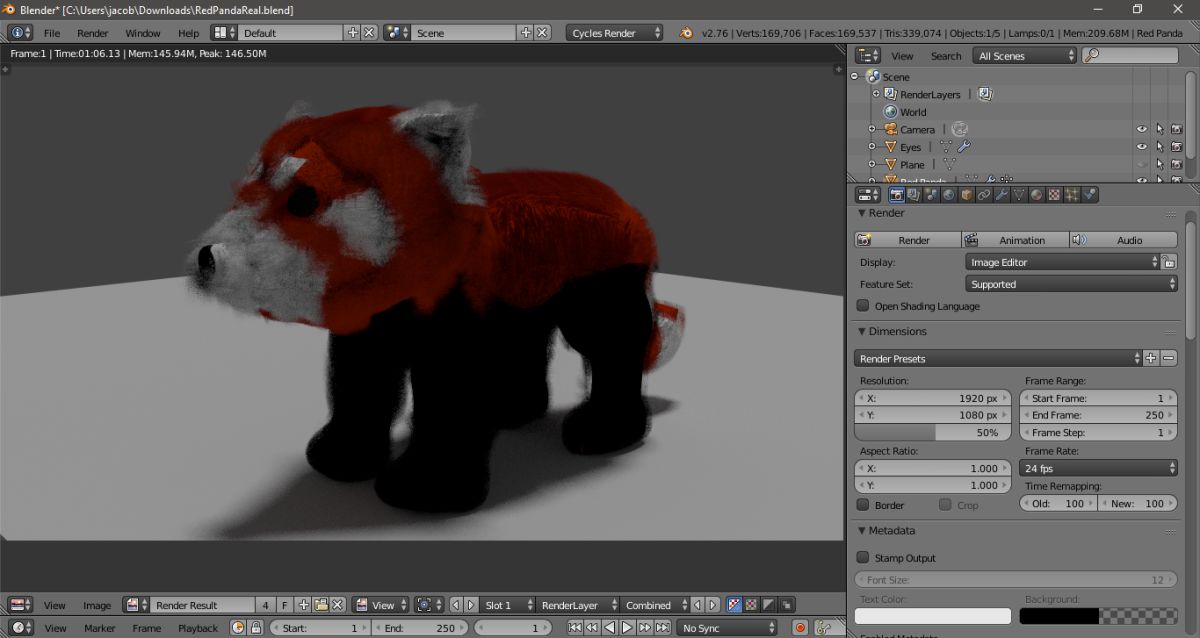This screenshot has width=1200, height=638.
Task: Open the Particles properties tab
Action: pos(1071,195)
